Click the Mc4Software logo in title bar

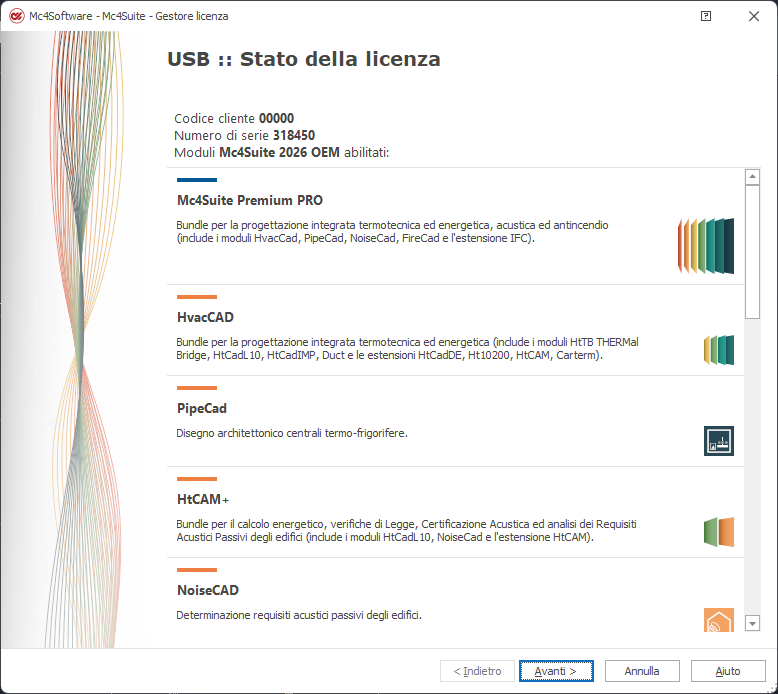click(x=15, y=16)
